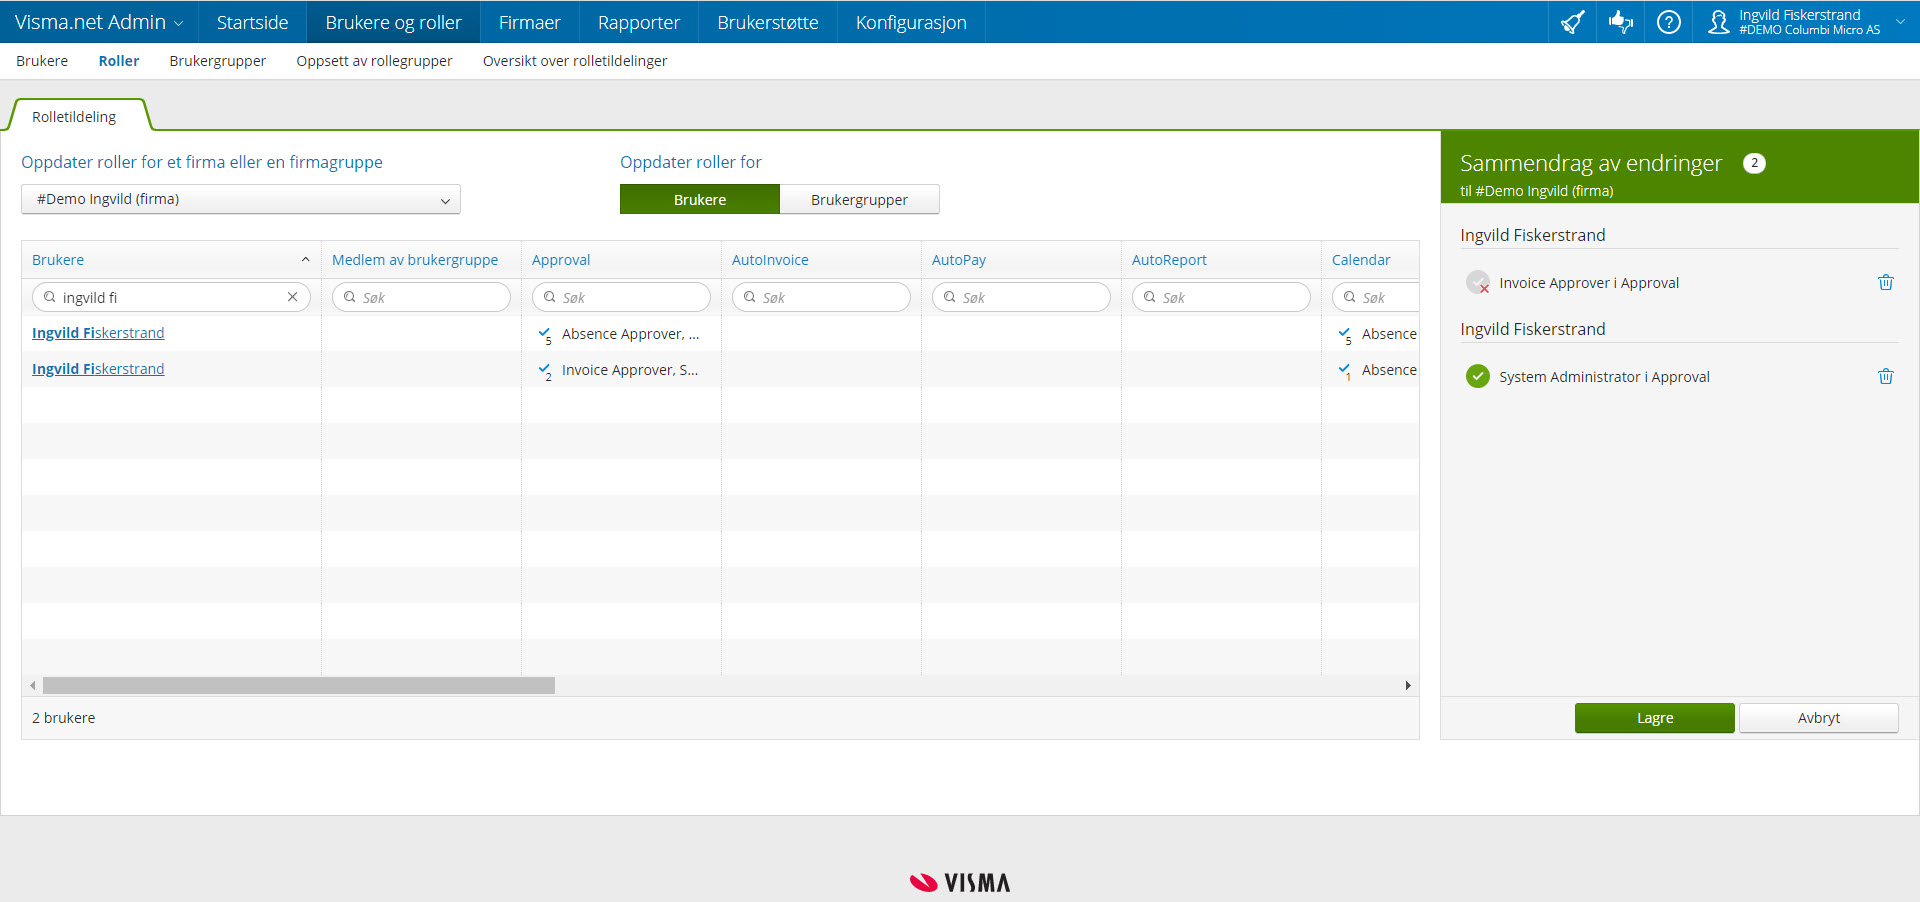
Task: Click the '2 brukere' count text
Action: coord(64,718)
